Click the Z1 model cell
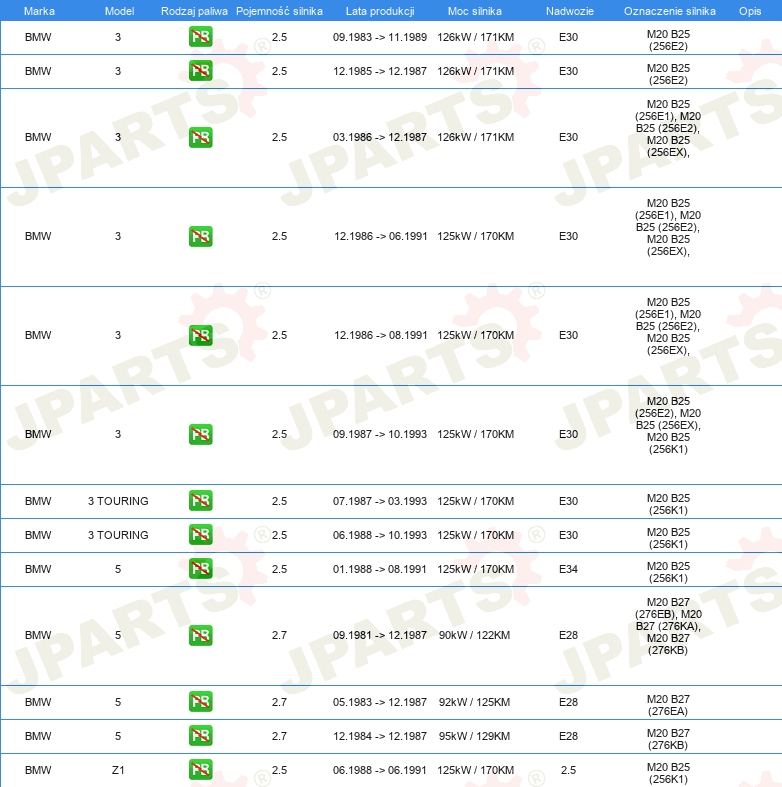 118,770
